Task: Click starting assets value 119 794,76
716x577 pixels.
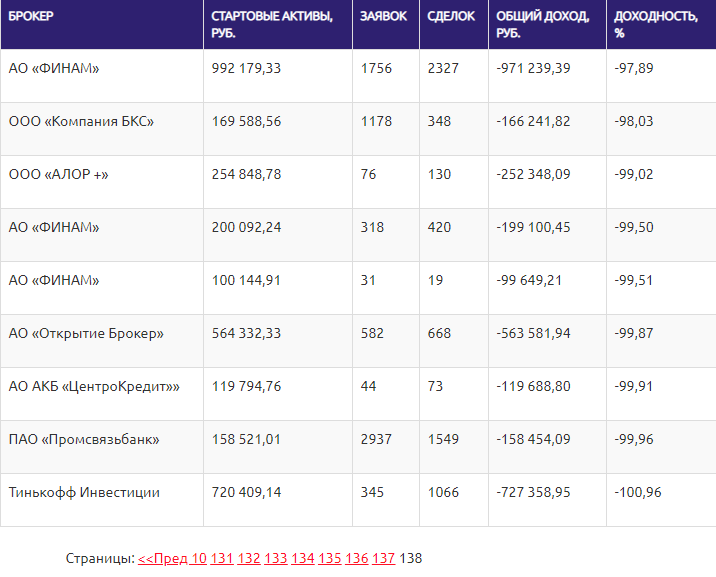Action: [246, 386]
